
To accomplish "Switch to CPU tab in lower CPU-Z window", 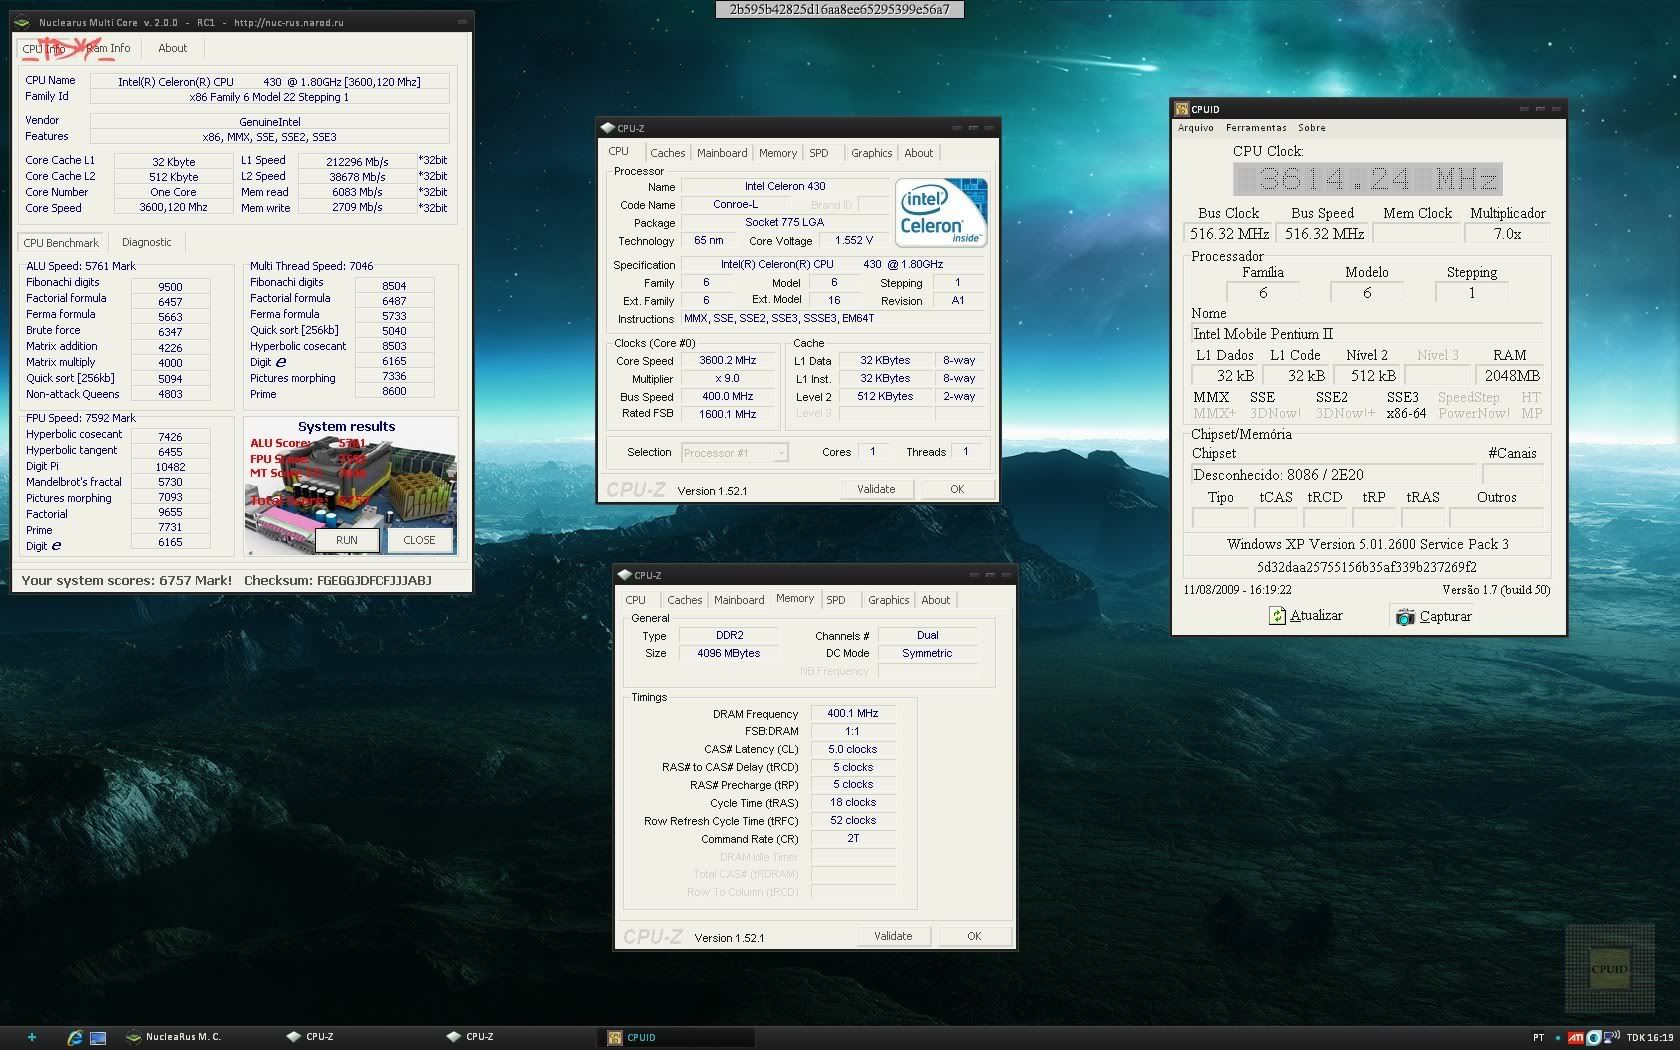I will coord(635,600).
